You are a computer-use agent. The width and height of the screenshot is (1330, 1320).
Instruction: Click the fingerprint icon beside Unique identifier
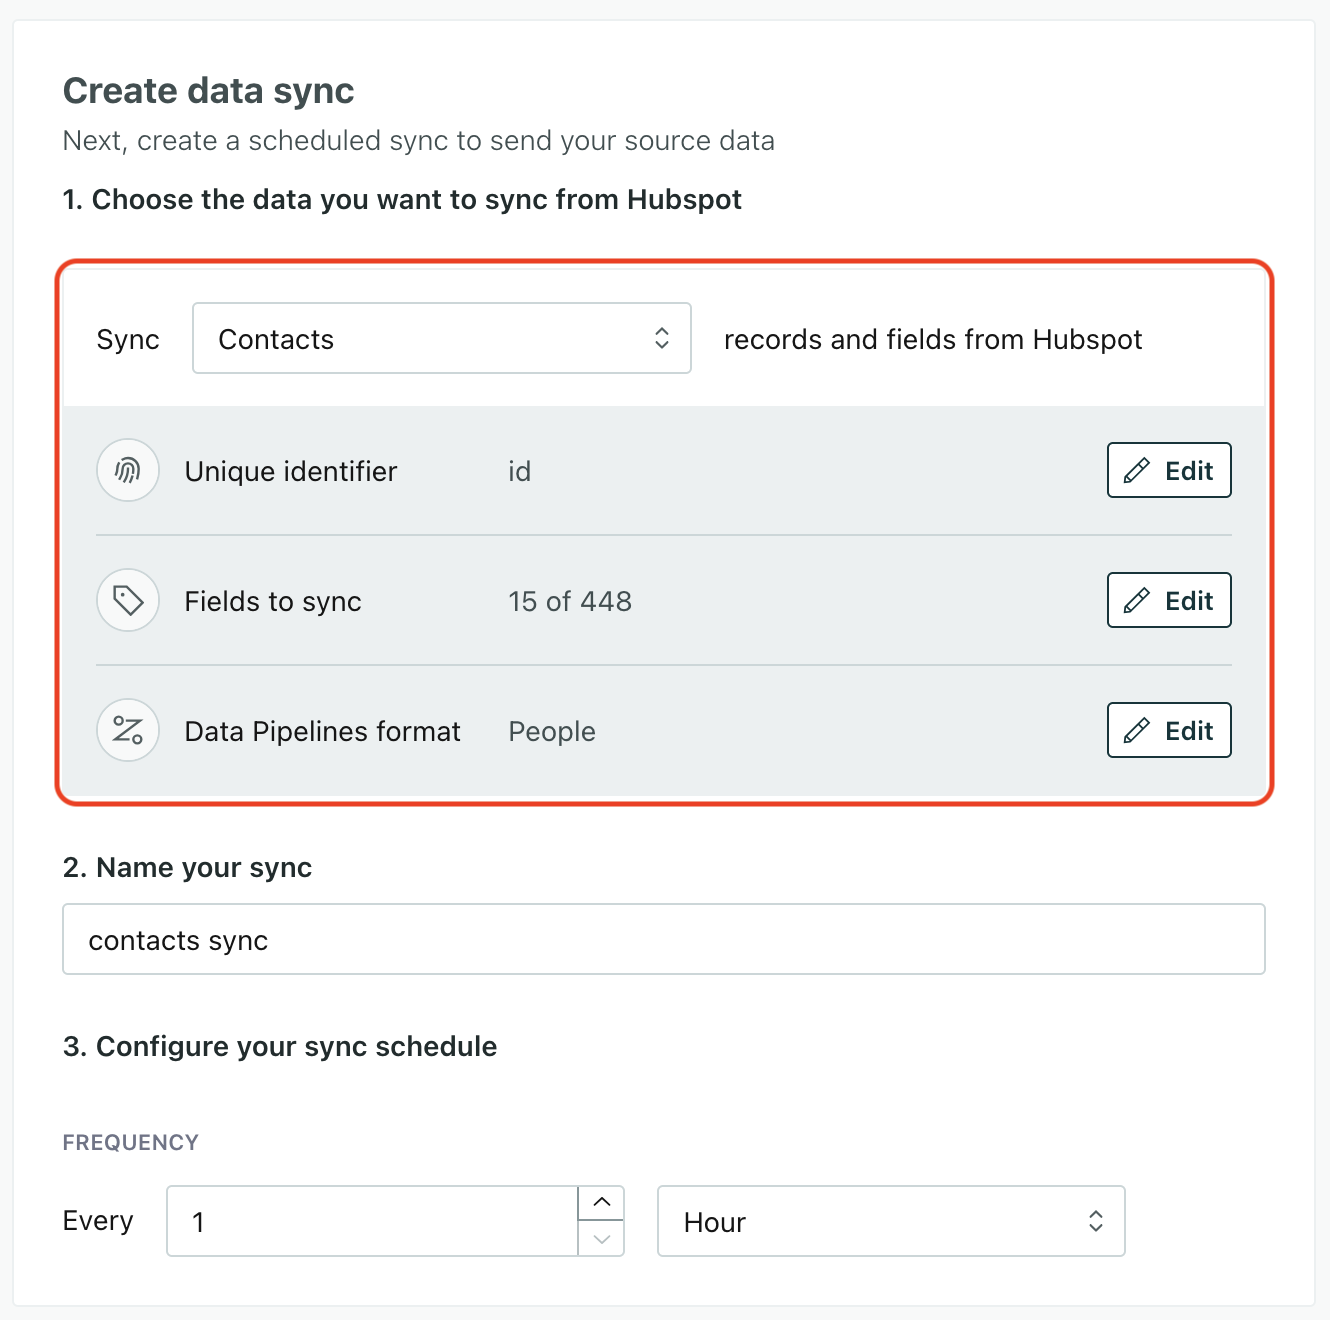128,470
